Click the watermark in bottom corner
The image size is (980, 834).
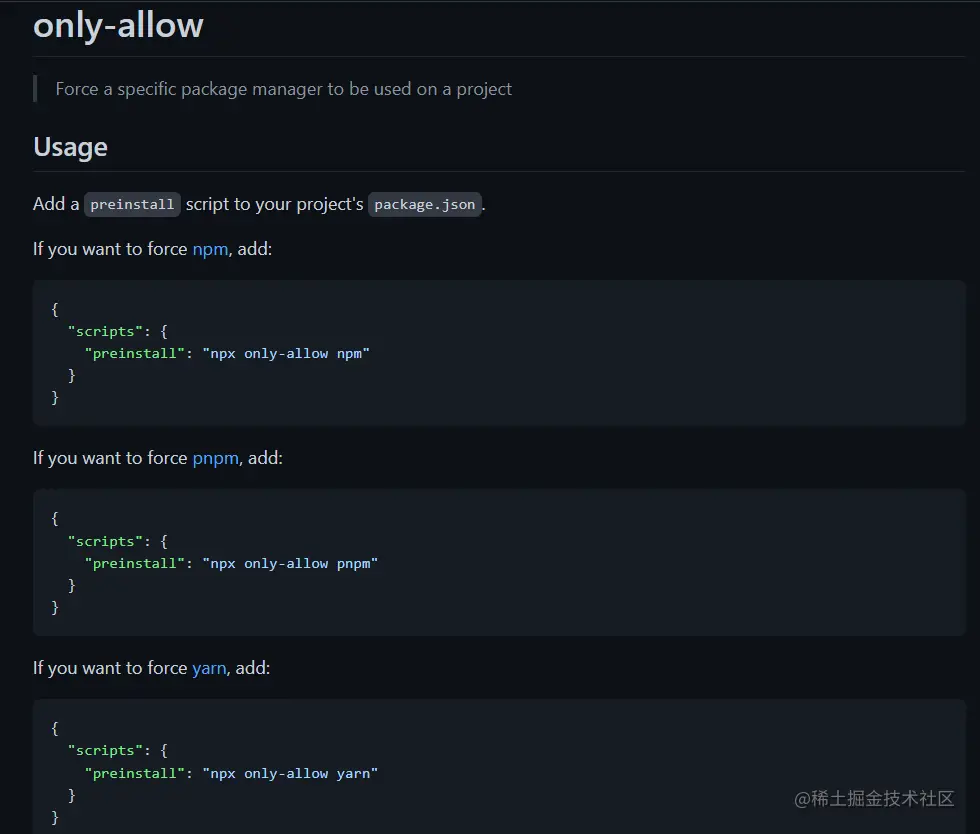tap(874, 798)
